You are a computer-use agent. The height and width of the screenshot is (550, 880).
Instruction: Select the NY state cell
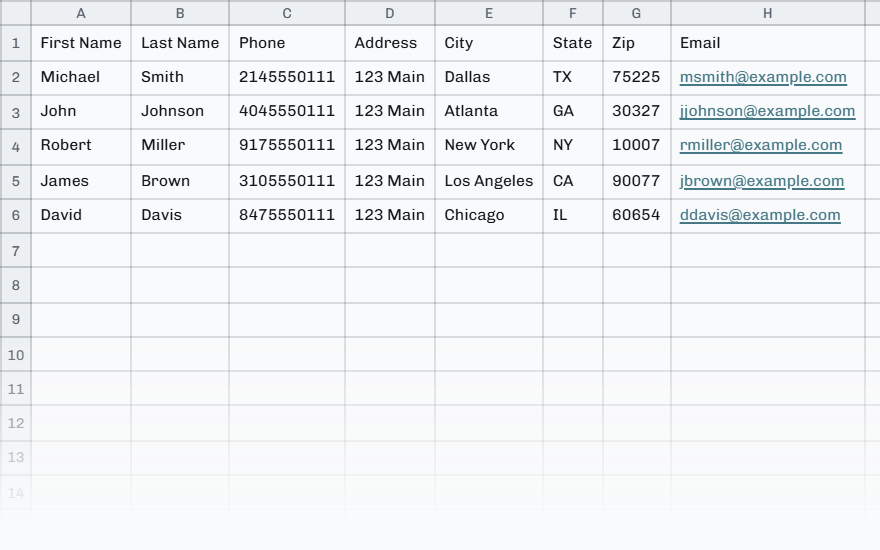(x=572, y=146)
